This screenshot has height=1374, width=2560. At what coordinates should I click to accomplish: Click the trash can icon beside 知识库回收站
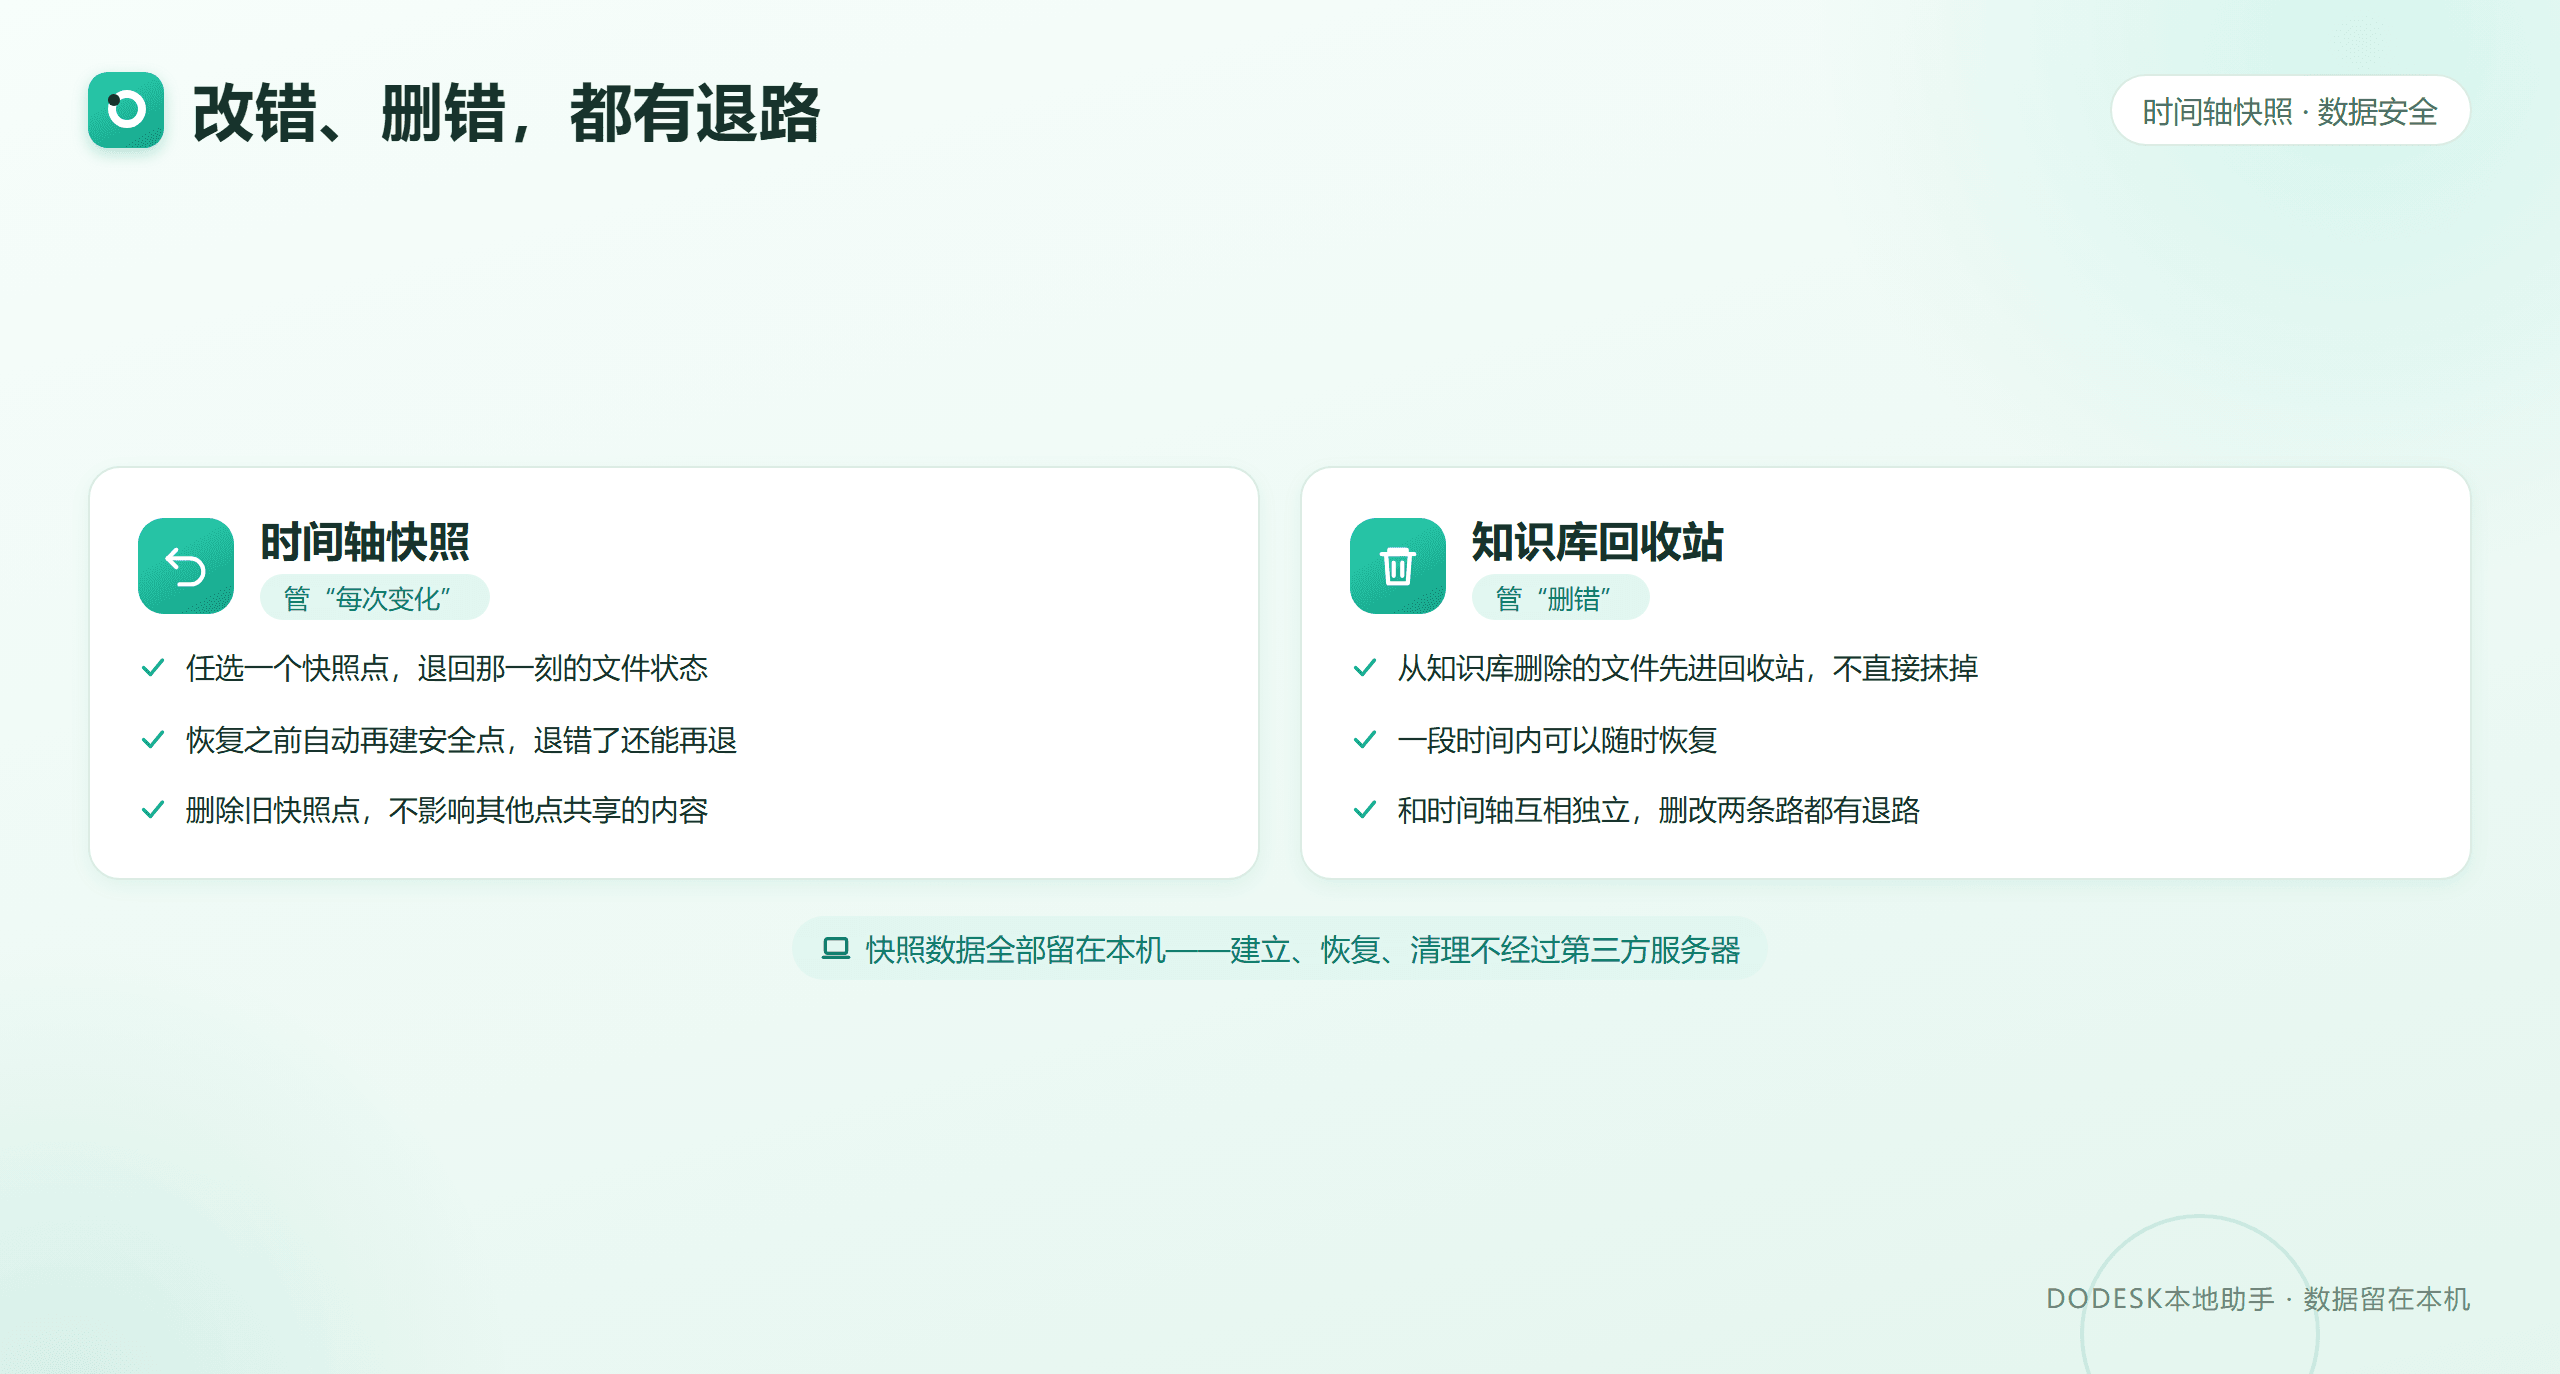pyautogui.click(x=1398, y=566)
